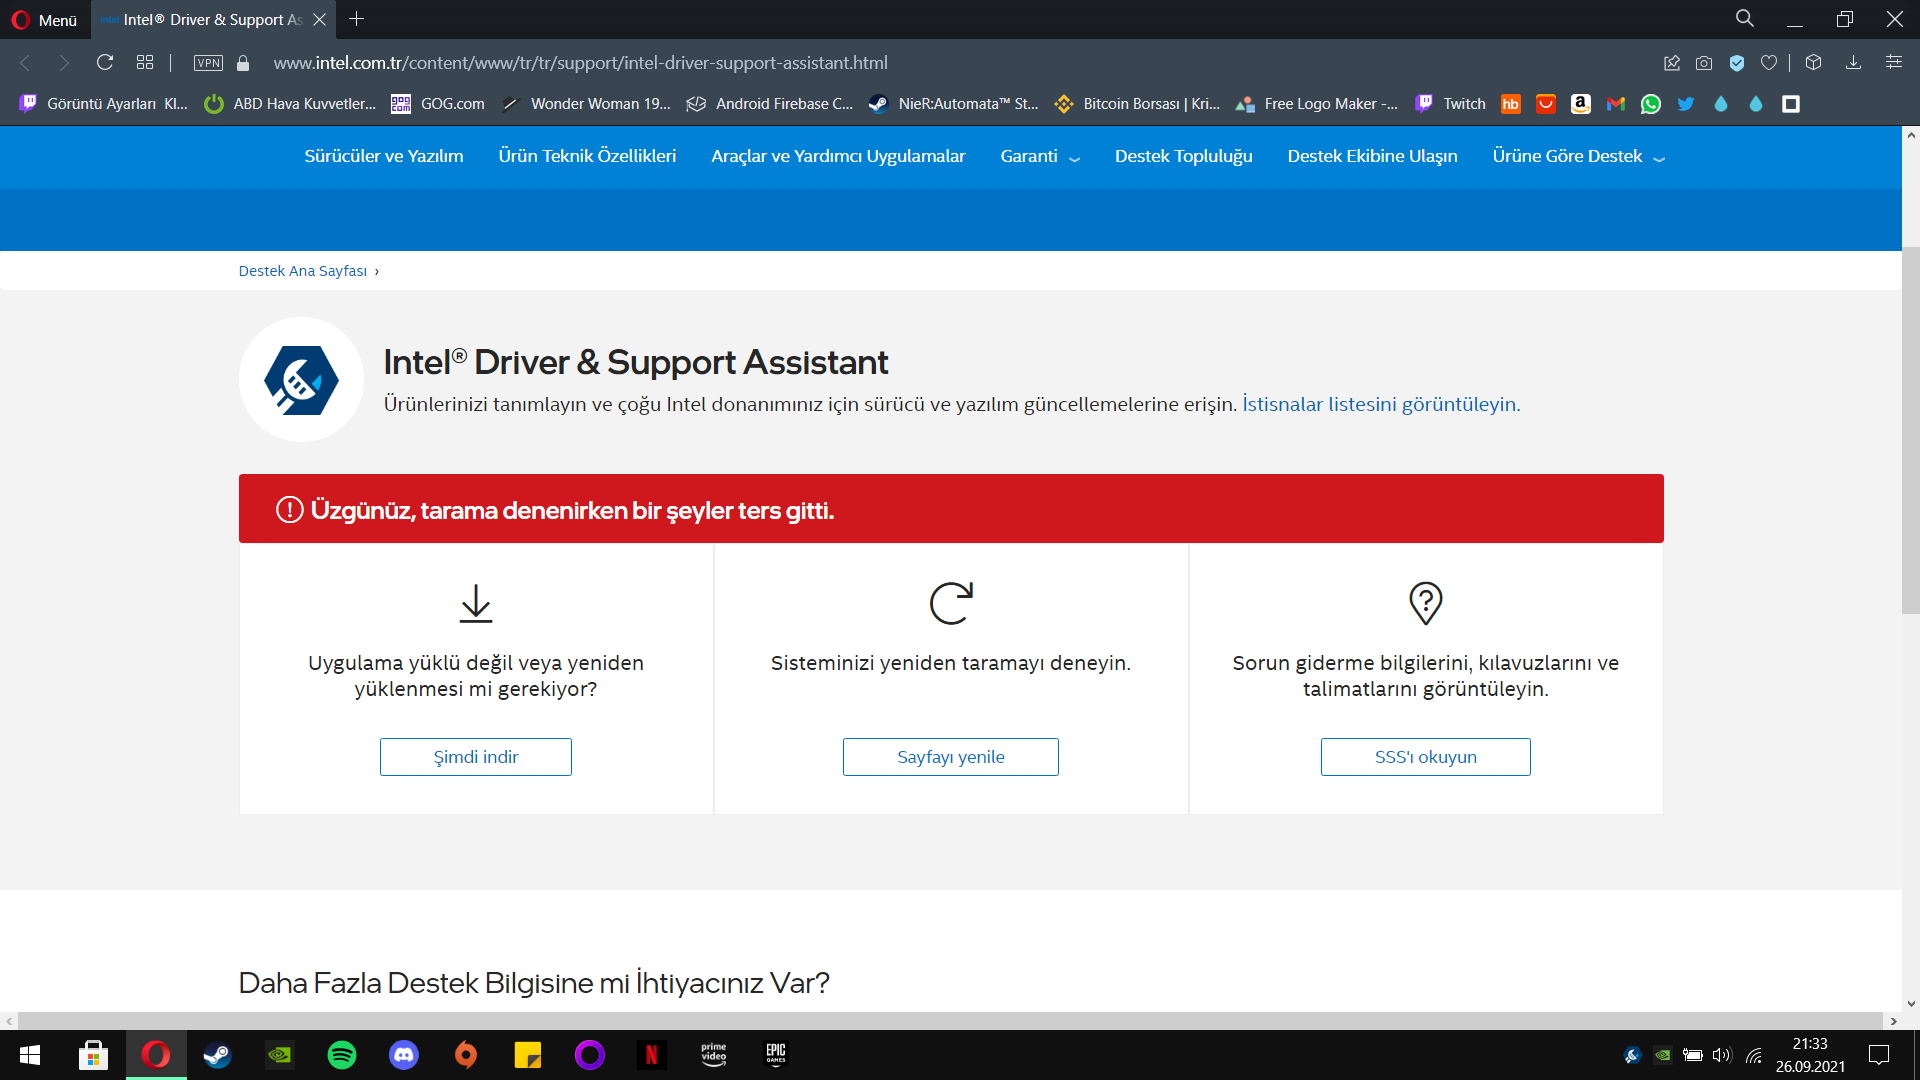Screen dimensions: 1920x1080
Task: Click the download arrow icon
Action: (476, 603)
